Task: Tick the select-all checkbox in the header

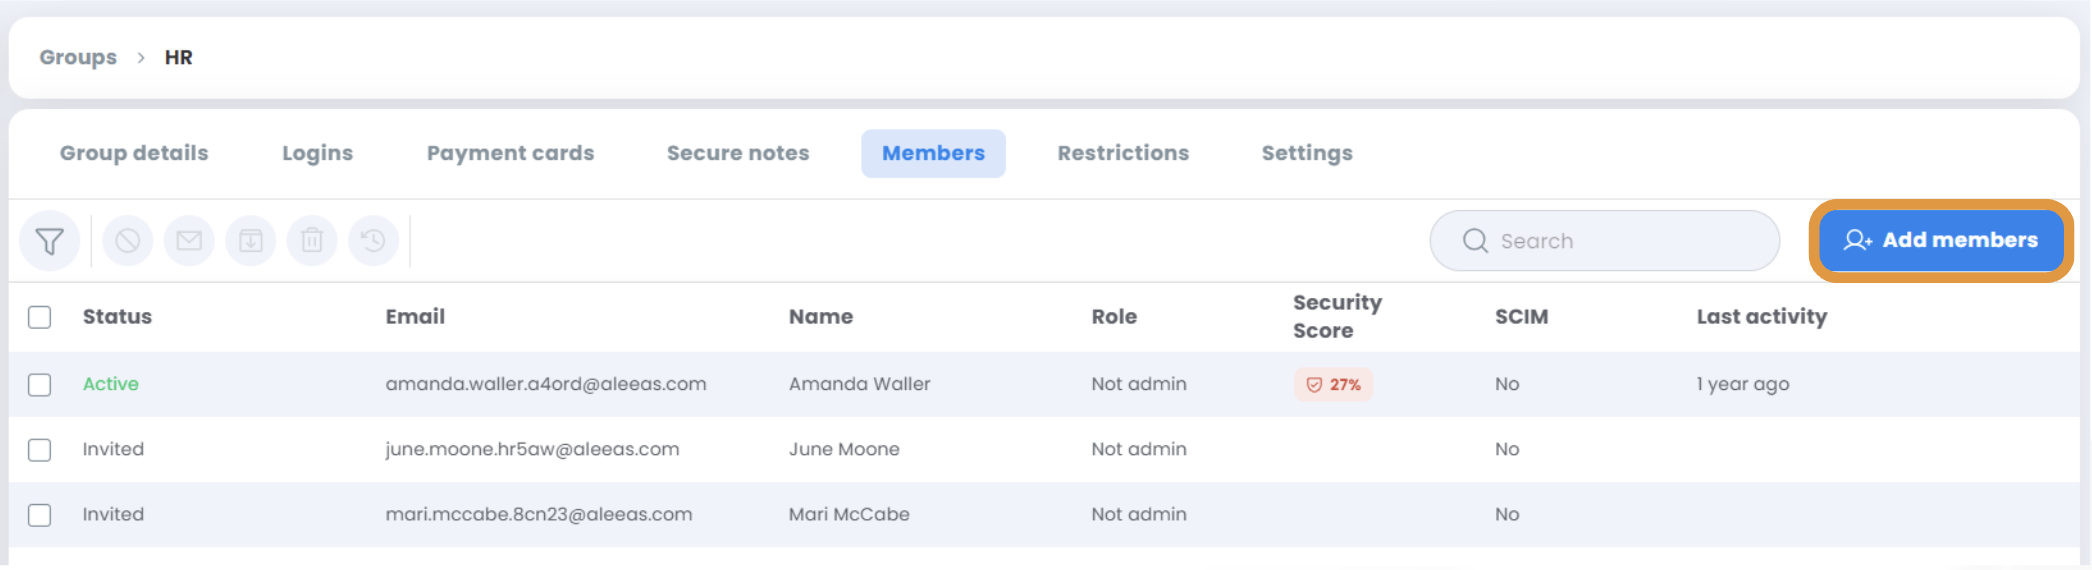Action: 40,318
